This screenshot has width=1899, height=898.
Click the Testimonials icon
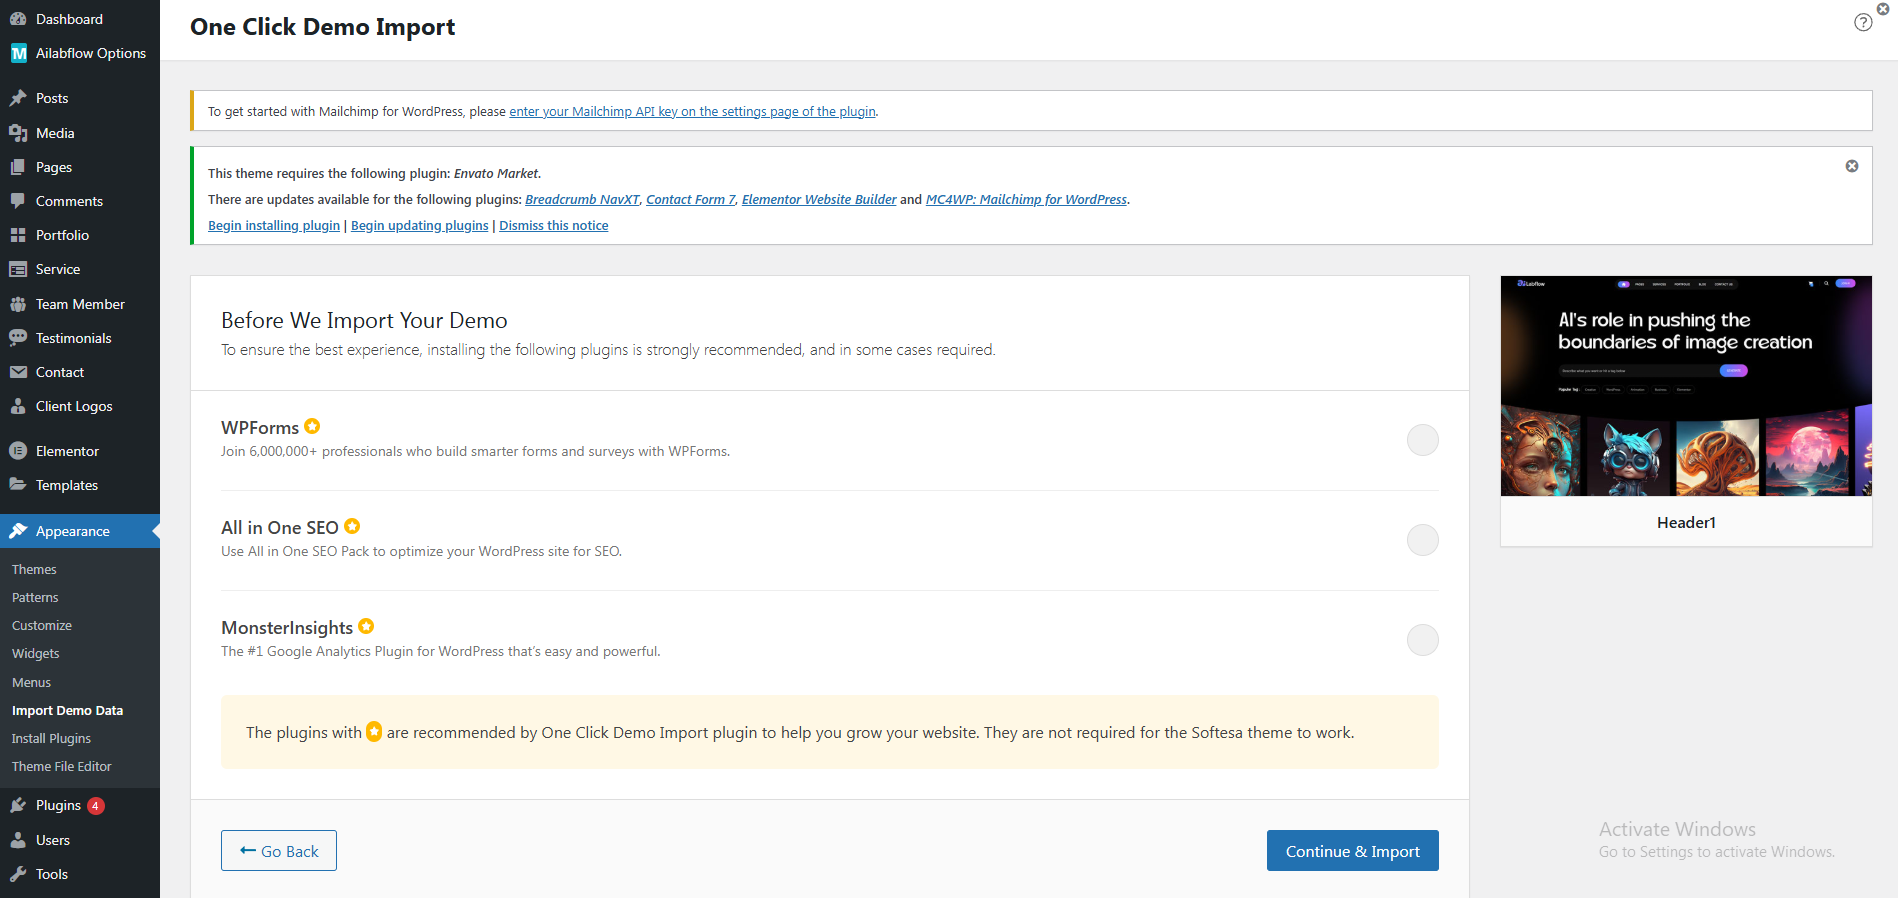(x=18, y=338)
